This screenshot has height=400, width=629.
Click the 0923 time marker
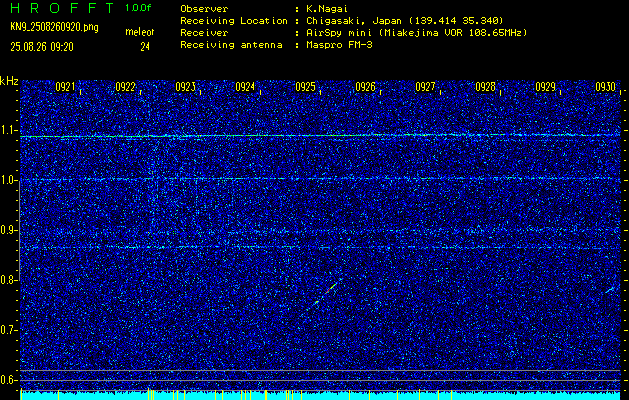coord(185,87)
